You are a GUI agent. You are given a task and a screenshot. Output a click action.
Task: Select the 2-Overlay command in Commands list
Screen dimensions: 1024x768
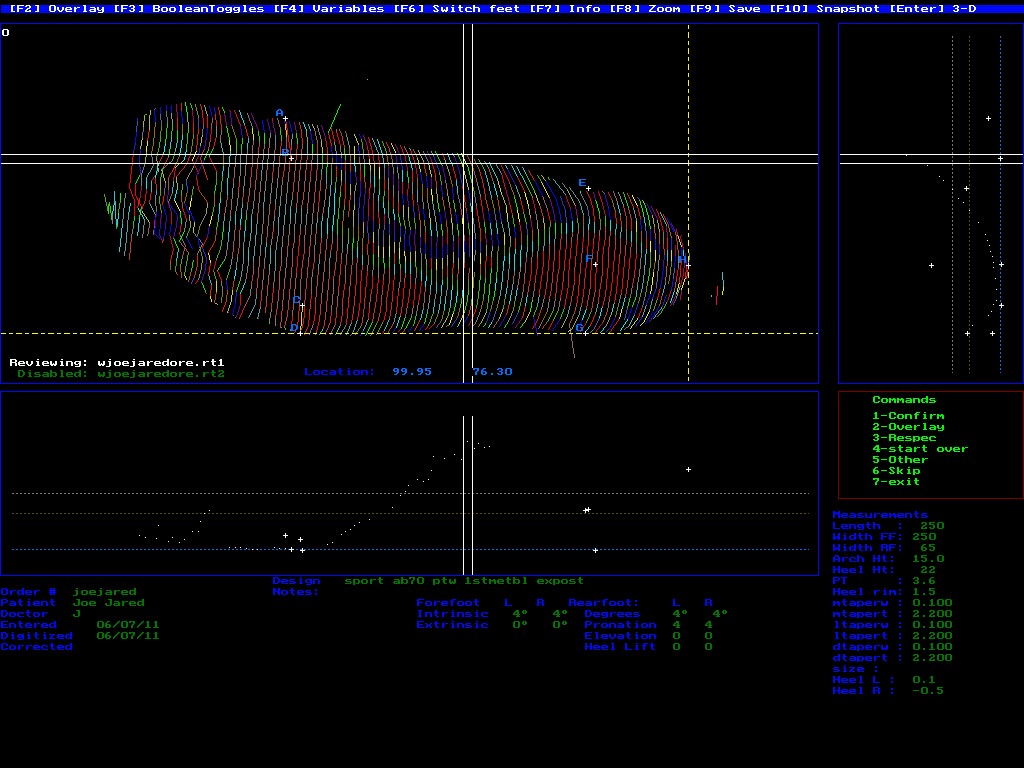click(x=908, y=427)
